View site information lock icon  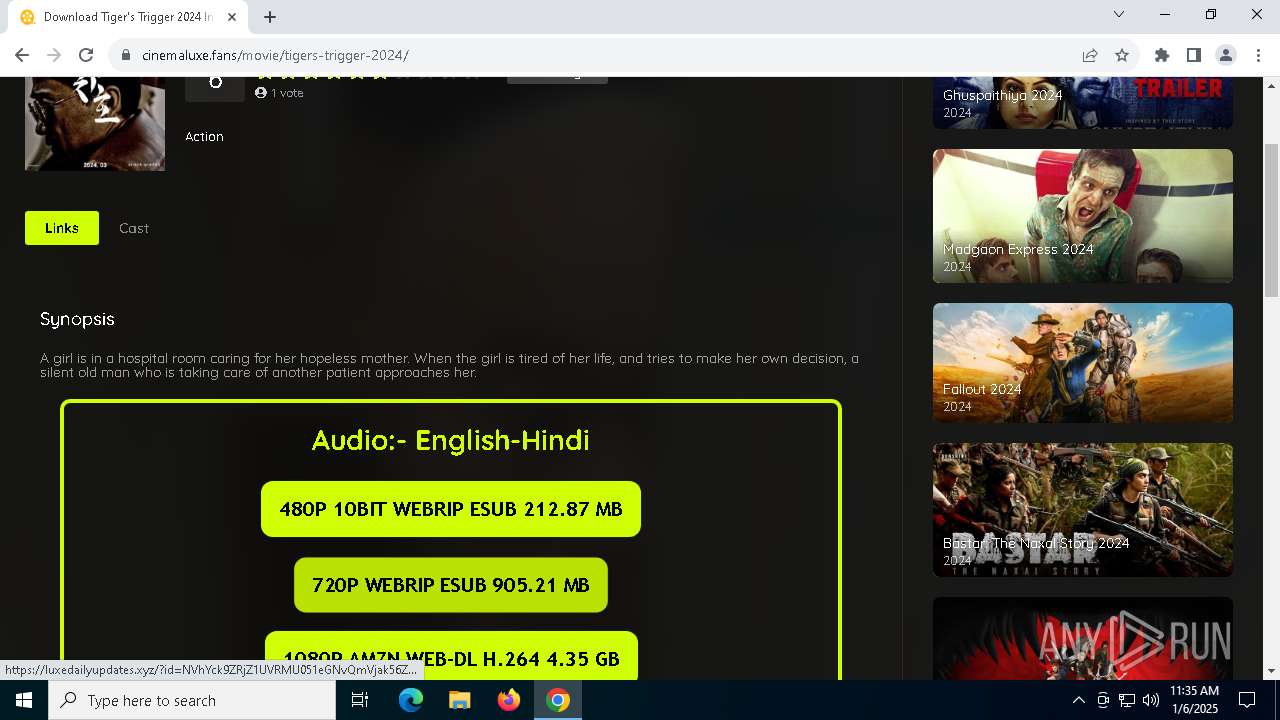coord(125,55)
